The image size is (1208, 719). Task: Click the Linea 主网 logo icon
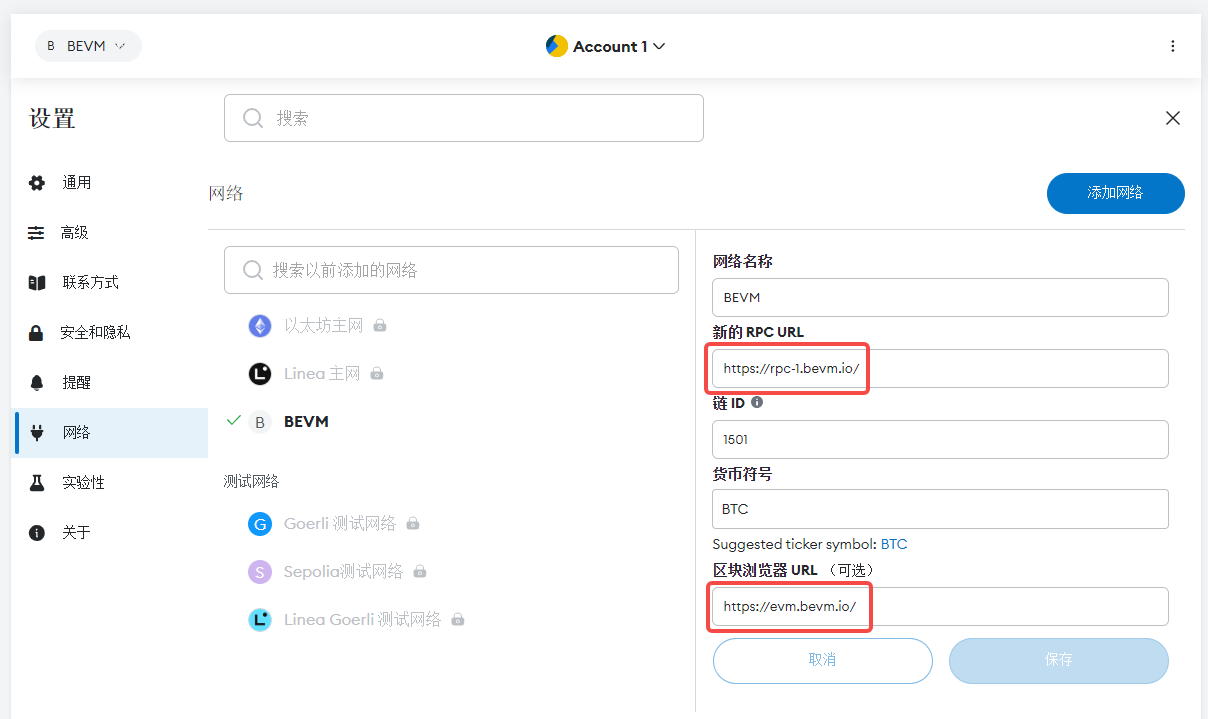260,373
